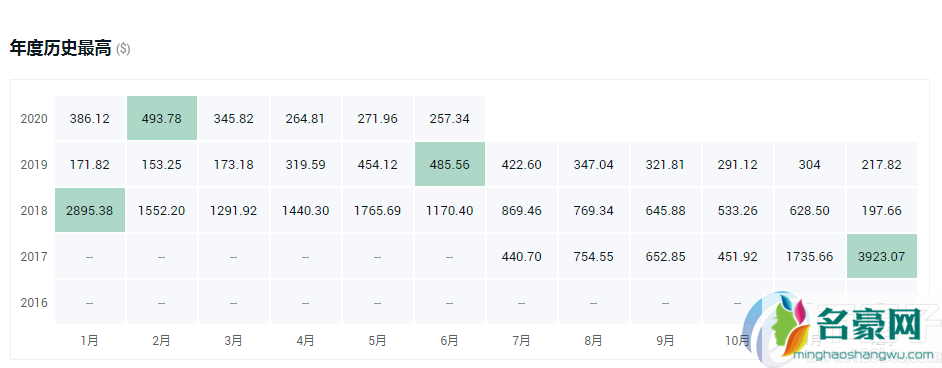The height and width of the screenshot is (368, 942).
Task: Click the 2020 year row label
Action: pyautogui.click(x=34, y=119)
